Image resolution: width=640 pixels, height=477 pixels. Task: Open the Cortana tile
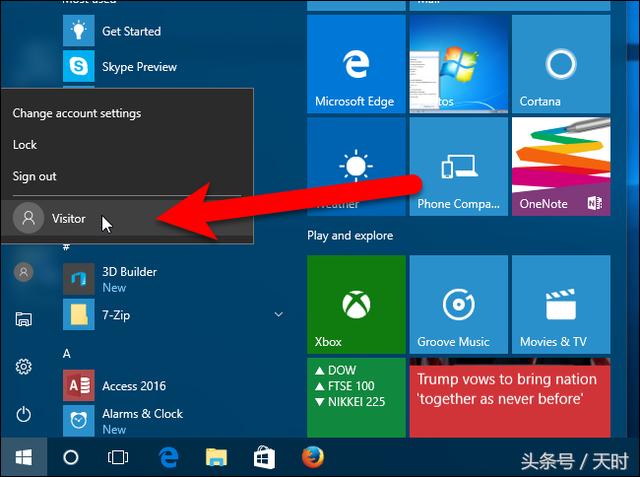(561, 64)
